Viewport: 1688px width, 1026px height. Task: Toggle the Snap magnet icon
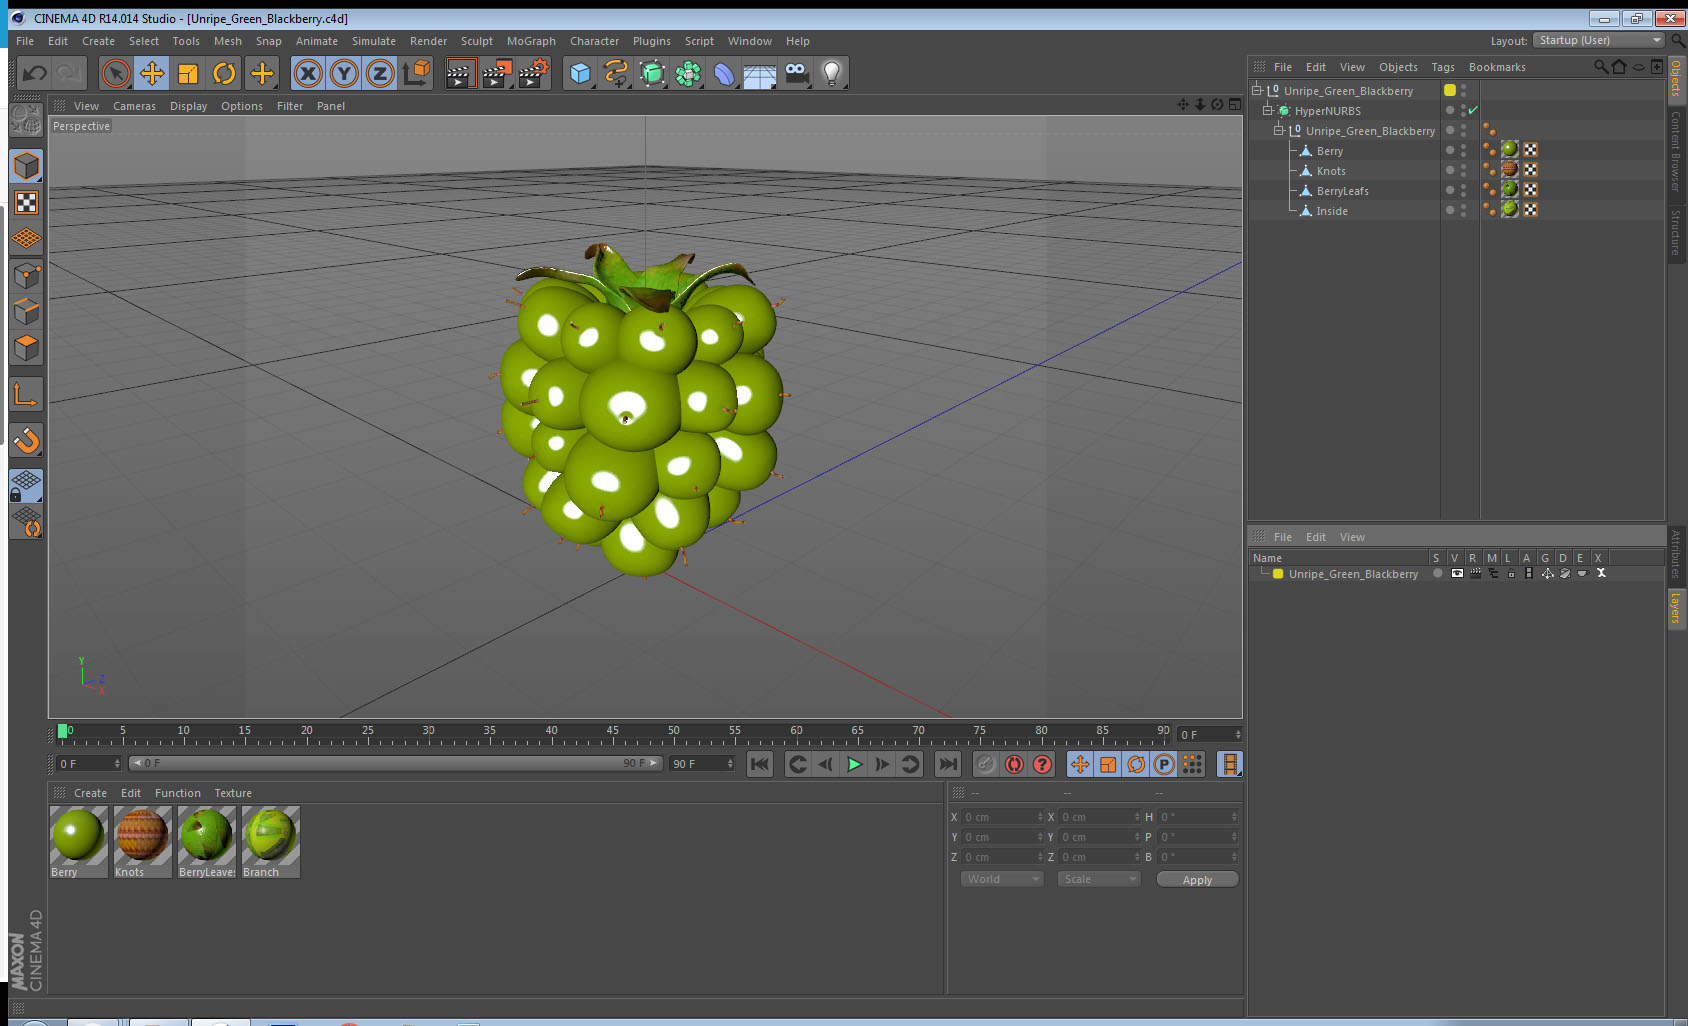click(x=26, y=440)
